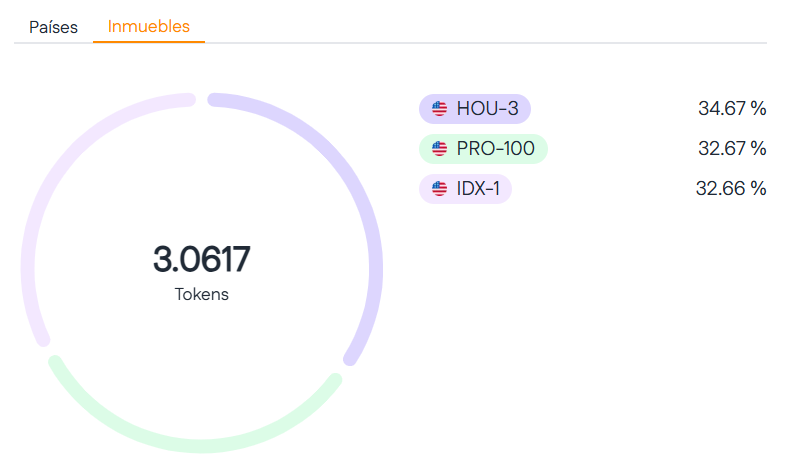Switch to the Países tab
The height and width of the screenshot is (473, 791).
(54, 27)
